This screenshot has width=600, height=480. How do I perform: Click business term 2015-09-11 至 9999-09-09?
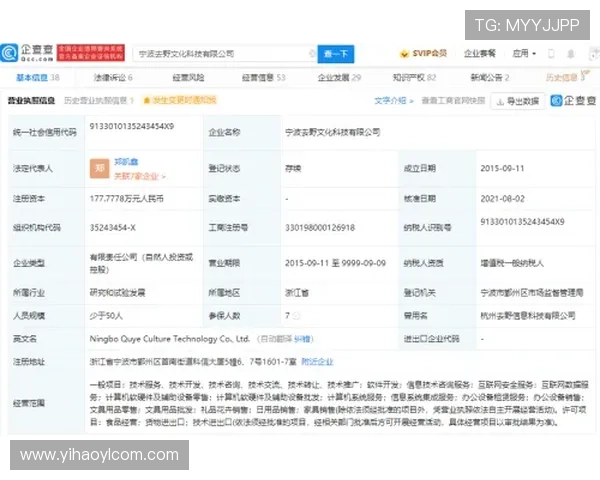tap(335, 263)
